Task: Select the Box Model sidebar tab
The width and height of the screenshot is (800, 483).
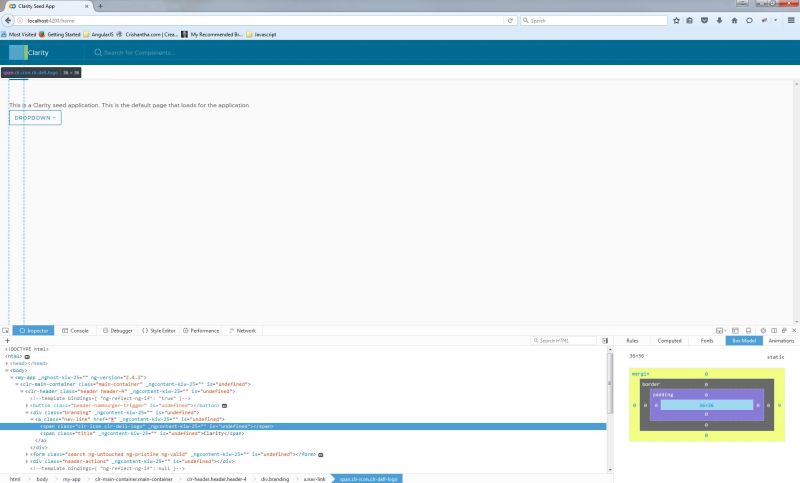Action: (x=744, y=340)
